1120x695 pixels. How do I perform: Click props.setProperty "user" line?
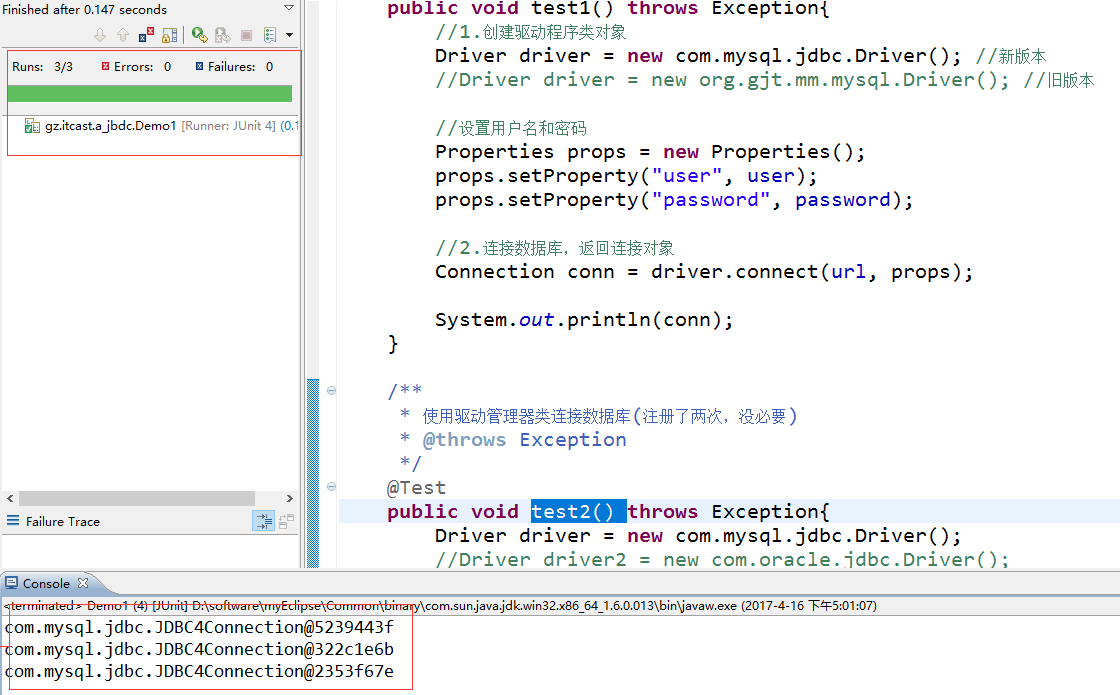click(626, 176)
